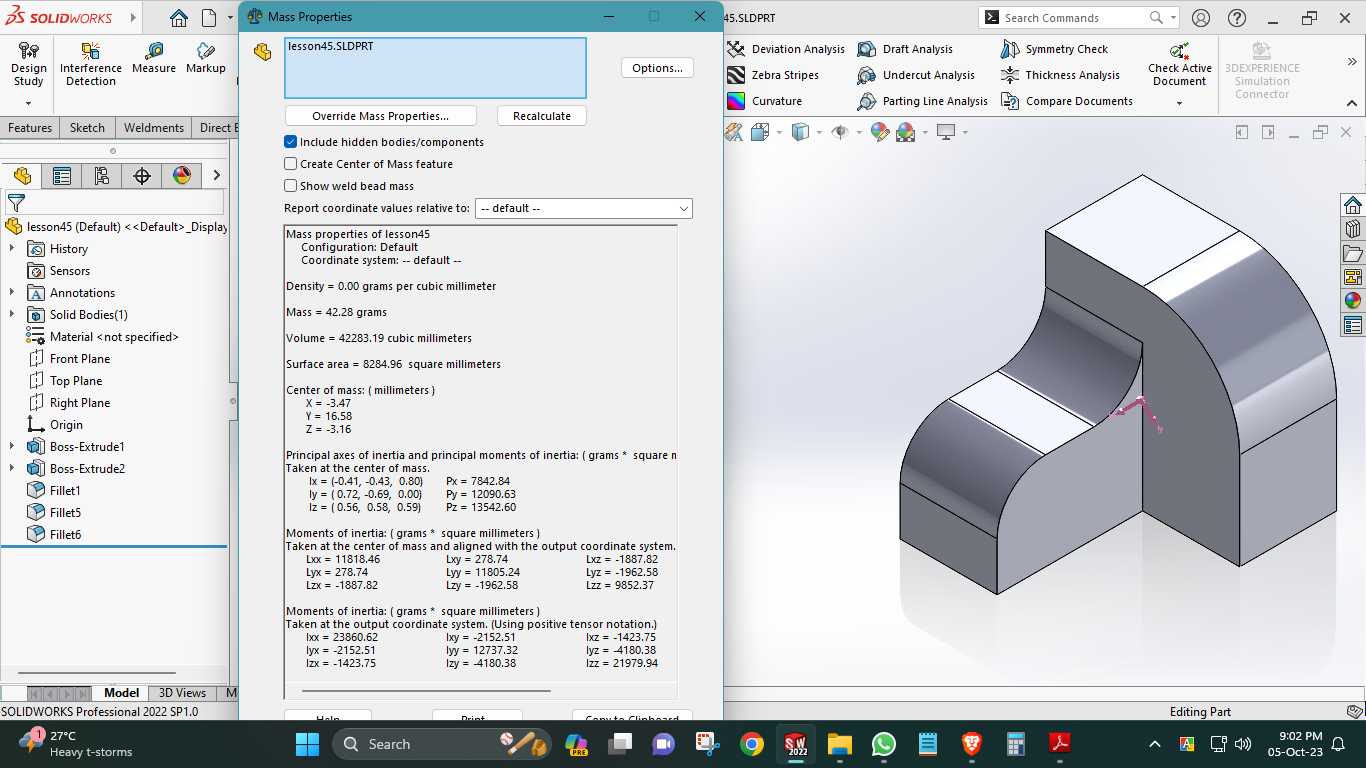Click the Recalculate button
The width and height of the screenshot is (1366, 768).
pos(542,116)
